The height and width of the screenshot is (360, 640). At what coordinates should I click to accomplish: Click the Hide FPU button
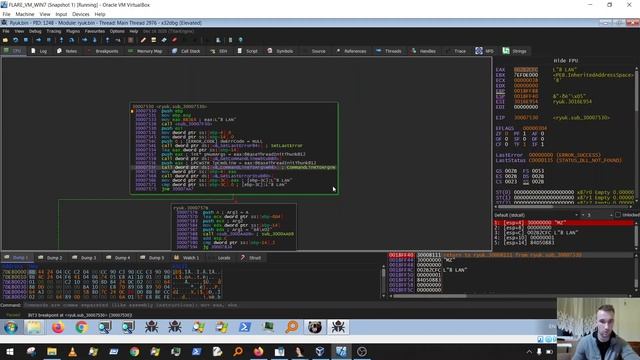pyautogui.click(x=565, y=60)
